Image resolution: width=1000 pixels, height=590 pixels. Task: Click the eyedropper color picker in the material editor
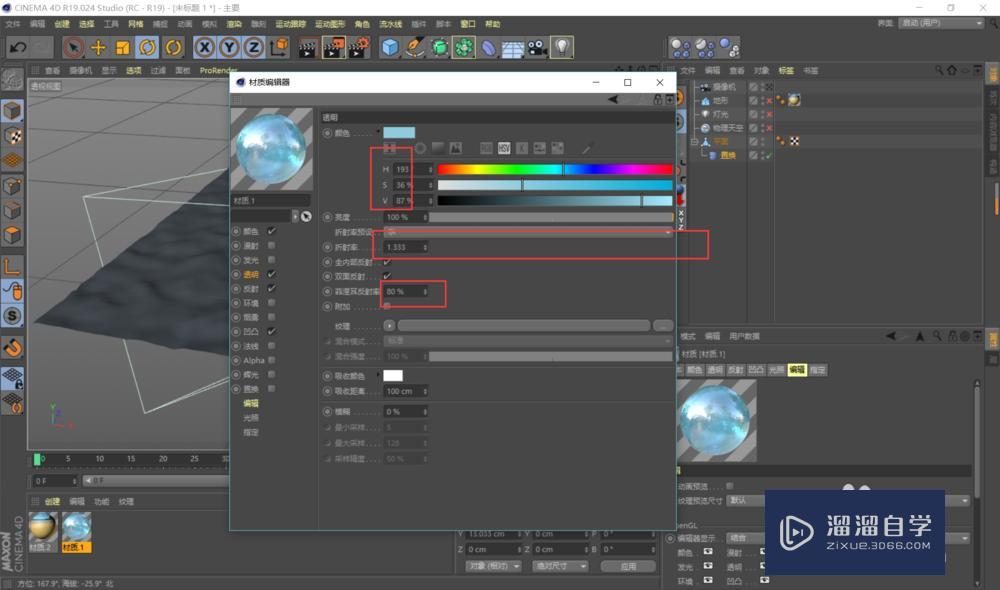pos(587,149)
